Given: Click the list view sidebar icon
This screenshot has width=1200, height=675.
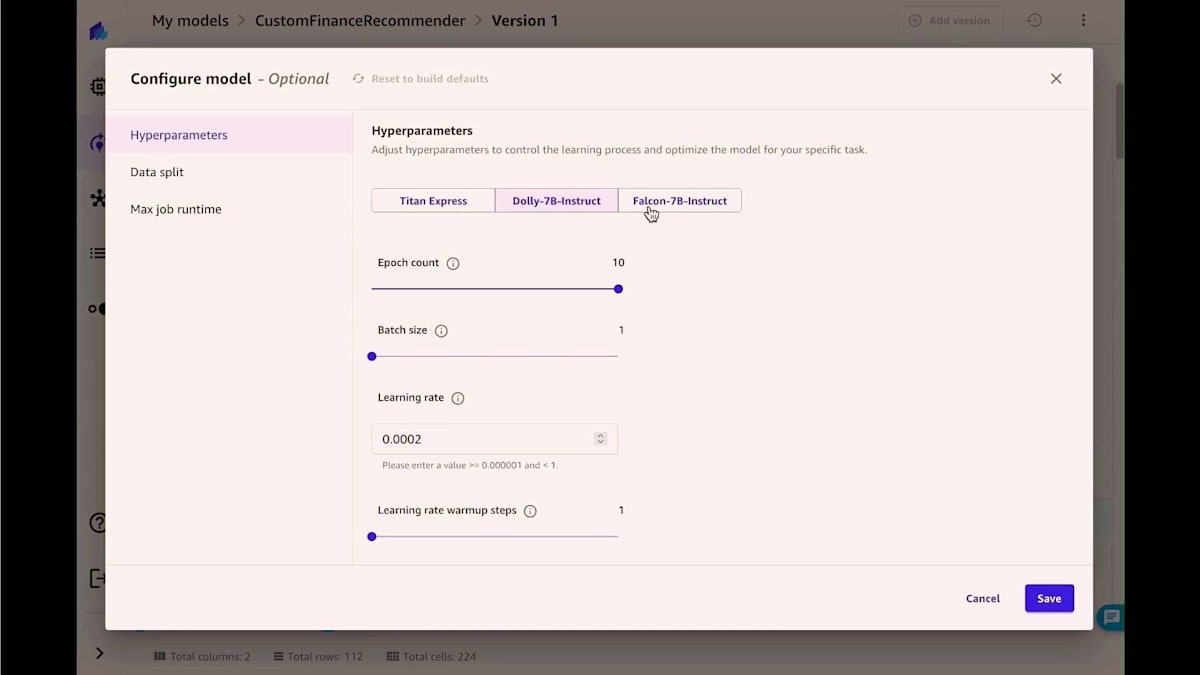Looking at the screenshot, I should click(98, 253).
